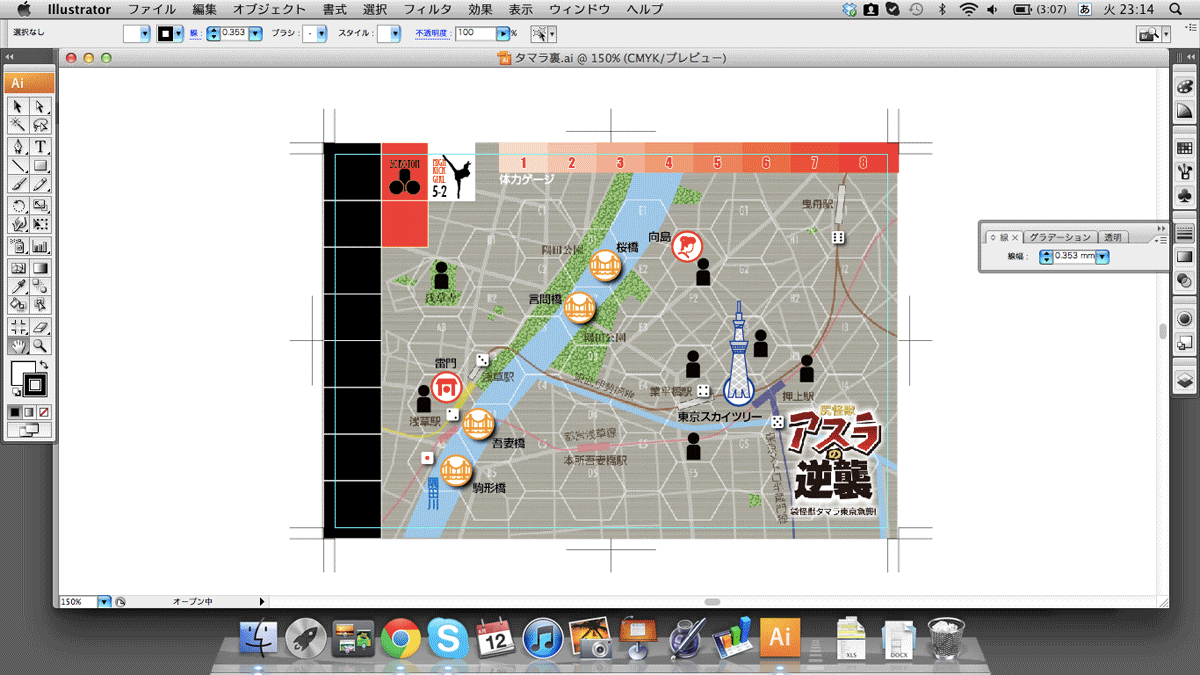Open stroke color dropdown in control bar
This screenshot has height=675, width=1200.
point(180,33)
